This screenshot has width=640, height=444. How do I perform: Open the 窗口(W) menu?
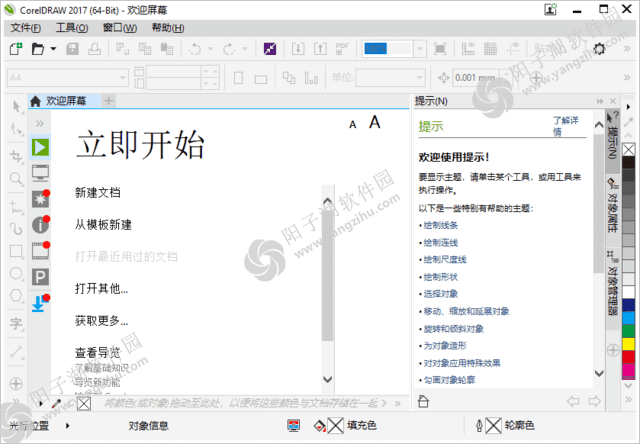point(120,28)
